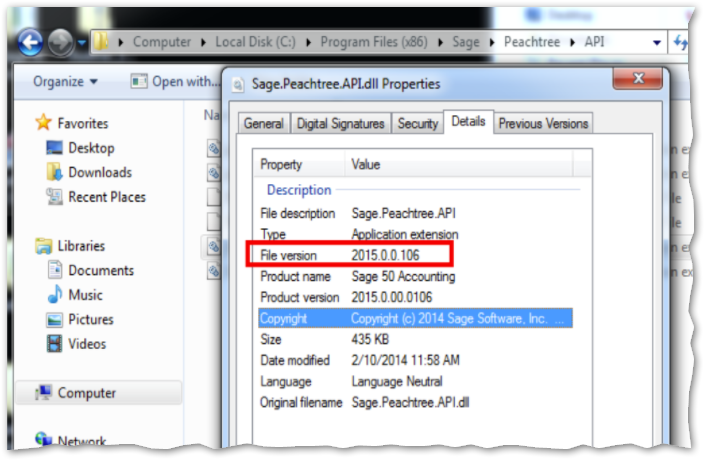This screenshot has height=461, width=706.
Task: Click the Open with program icon
Action: (x=139, y=81)
